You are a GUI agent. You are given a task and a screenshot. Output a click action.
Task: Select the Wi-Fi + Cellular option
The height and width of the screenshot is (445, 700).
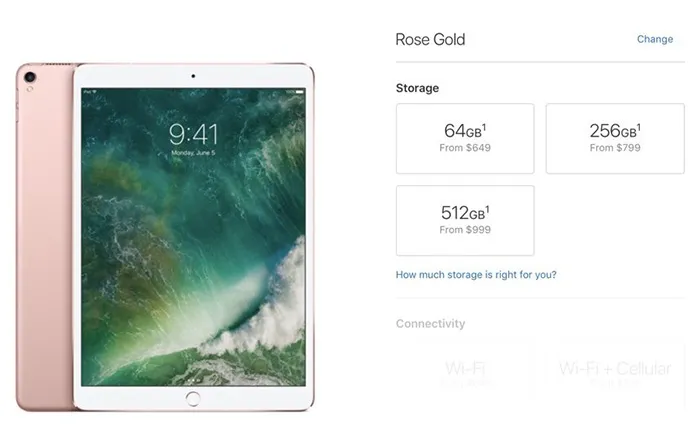(x=615, y=372)
